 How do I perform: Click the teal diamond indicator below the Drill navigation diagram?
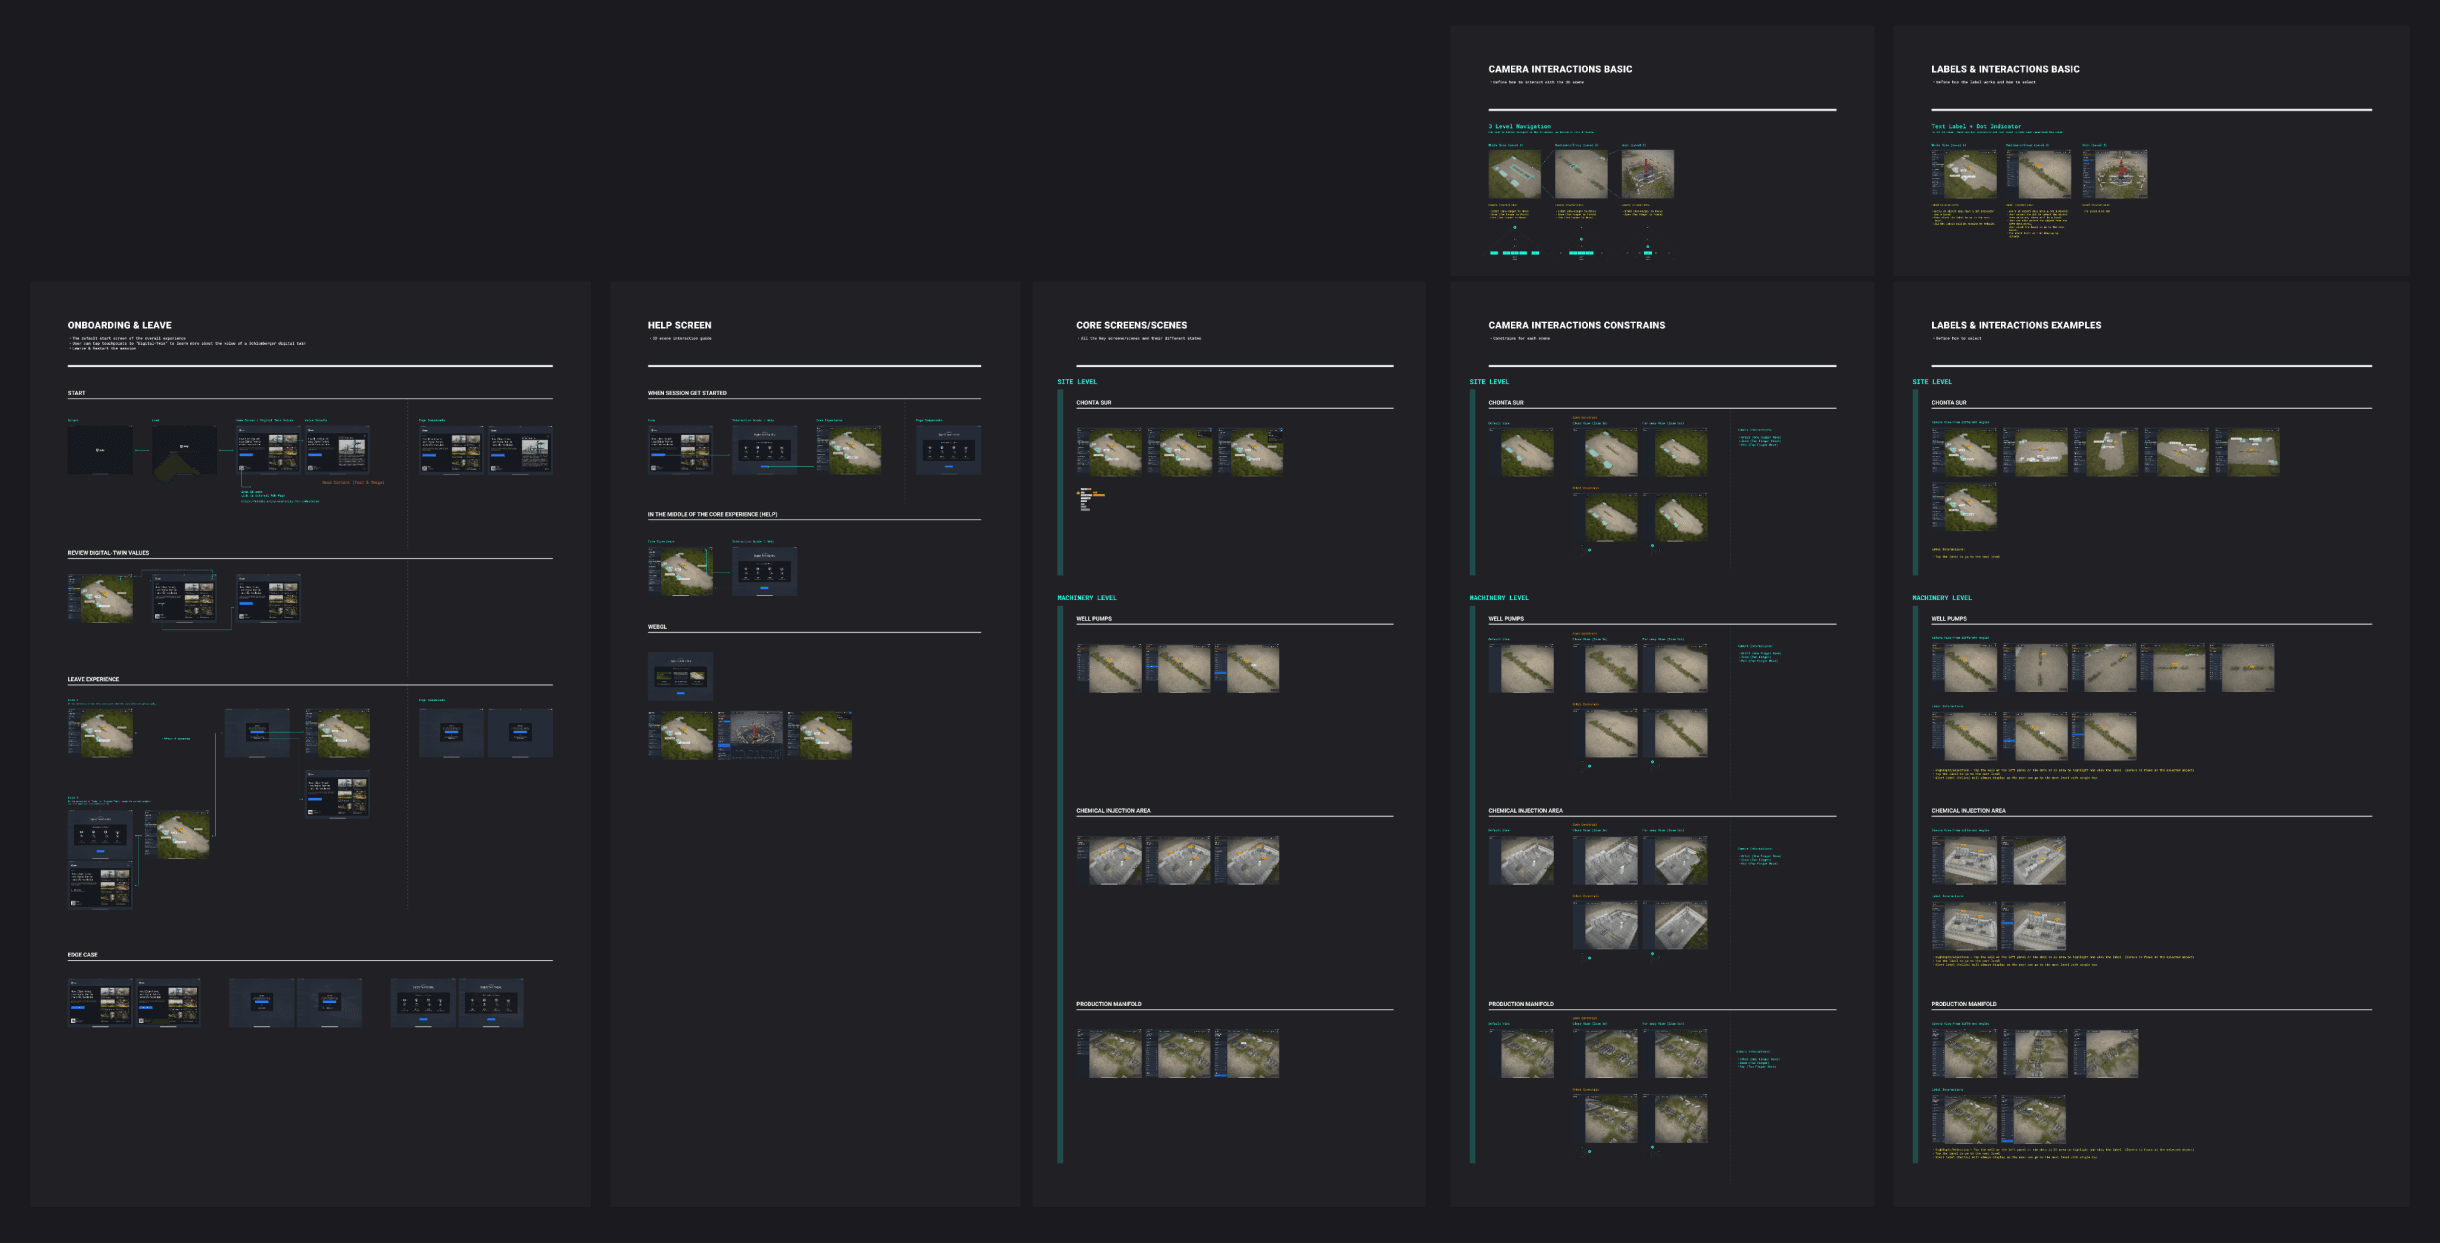[1647, 247]
